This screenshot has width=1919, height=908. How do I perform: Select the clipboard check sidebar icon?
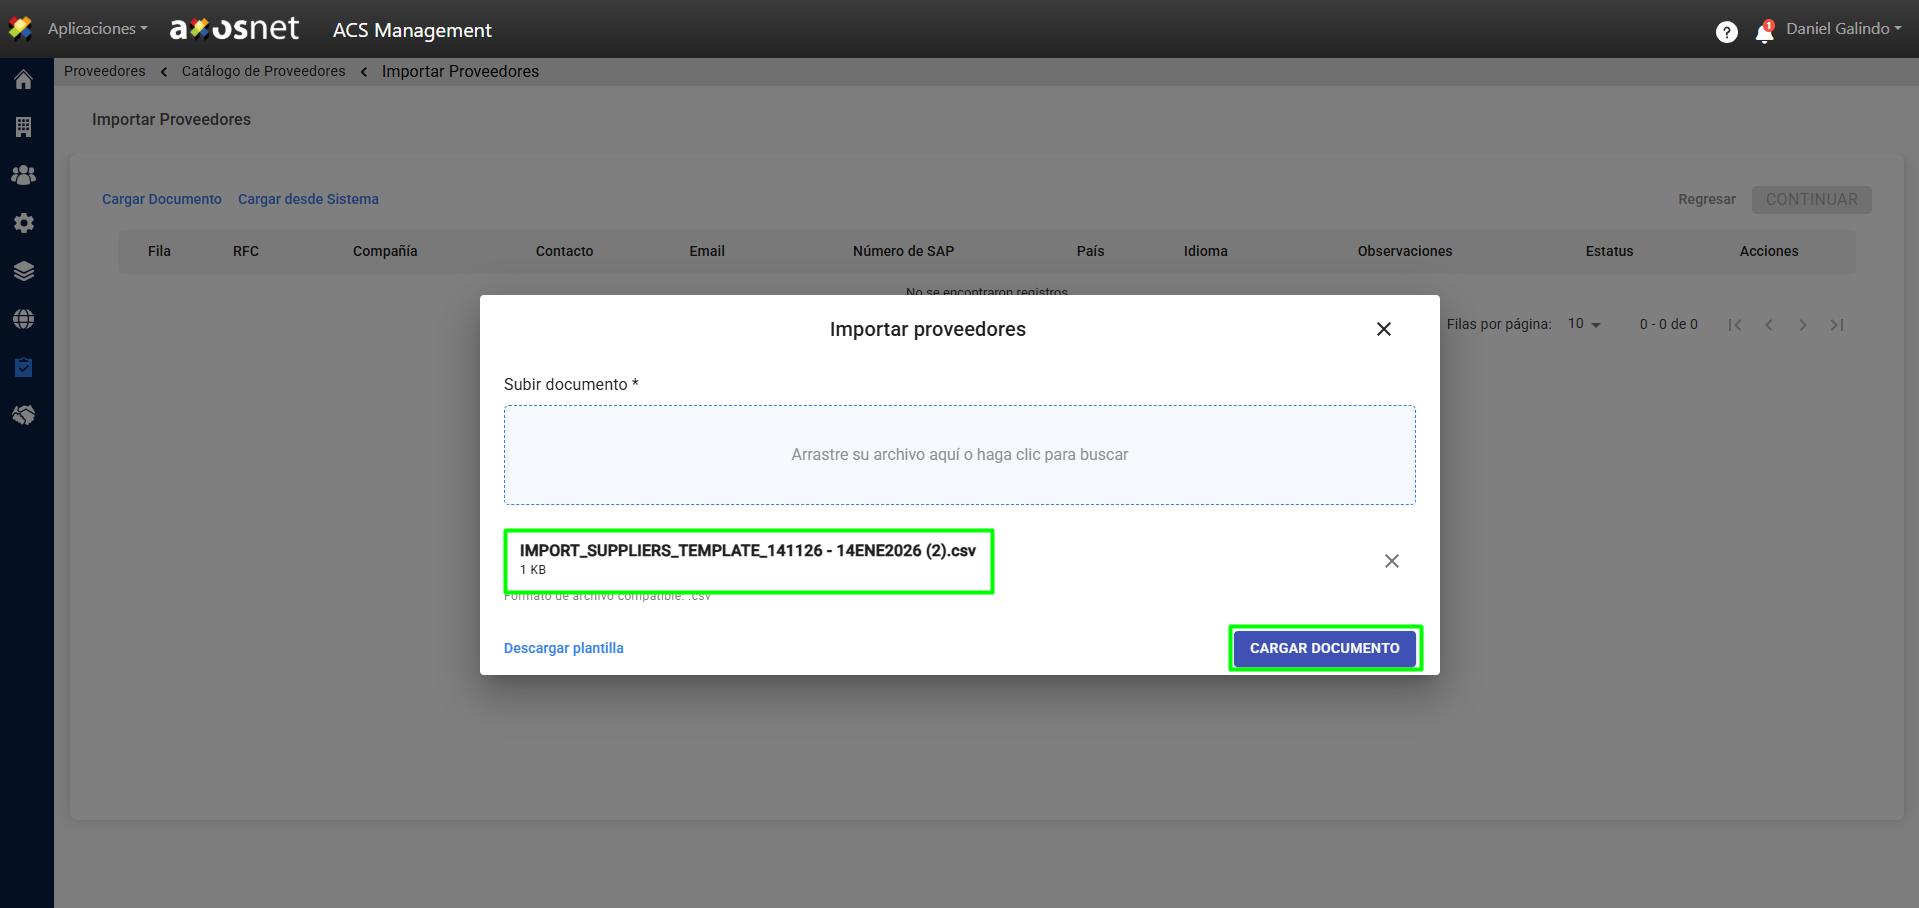click(24, 367)
